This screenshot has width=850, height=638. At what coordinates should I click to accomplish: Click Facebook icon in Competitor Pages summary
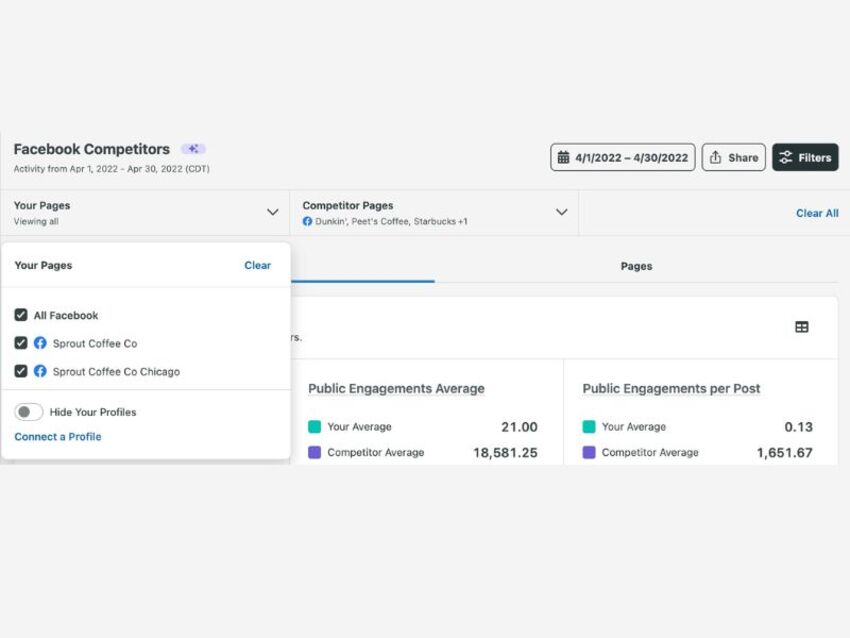click(307, 221)
